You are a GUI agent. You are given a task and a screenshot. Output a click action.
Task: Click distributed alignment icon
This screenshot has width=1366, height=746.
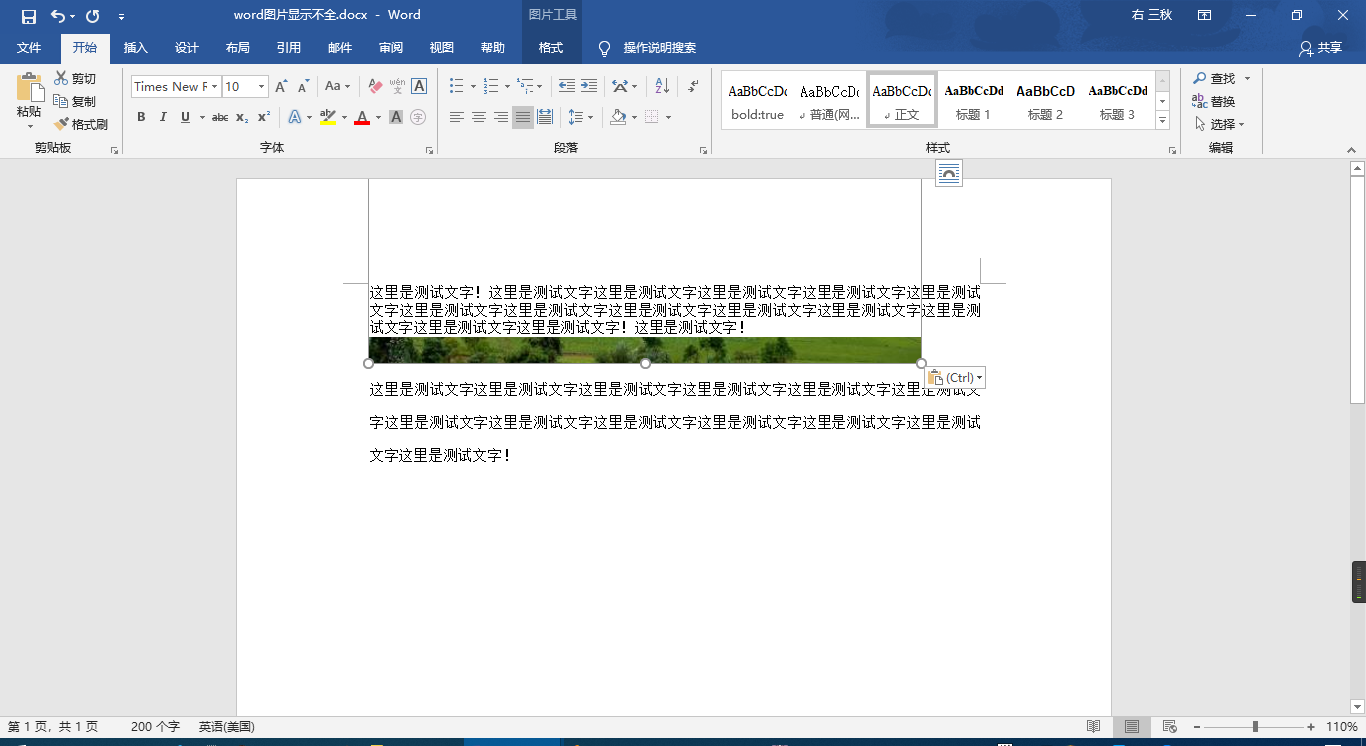click(x=545, y=117)
